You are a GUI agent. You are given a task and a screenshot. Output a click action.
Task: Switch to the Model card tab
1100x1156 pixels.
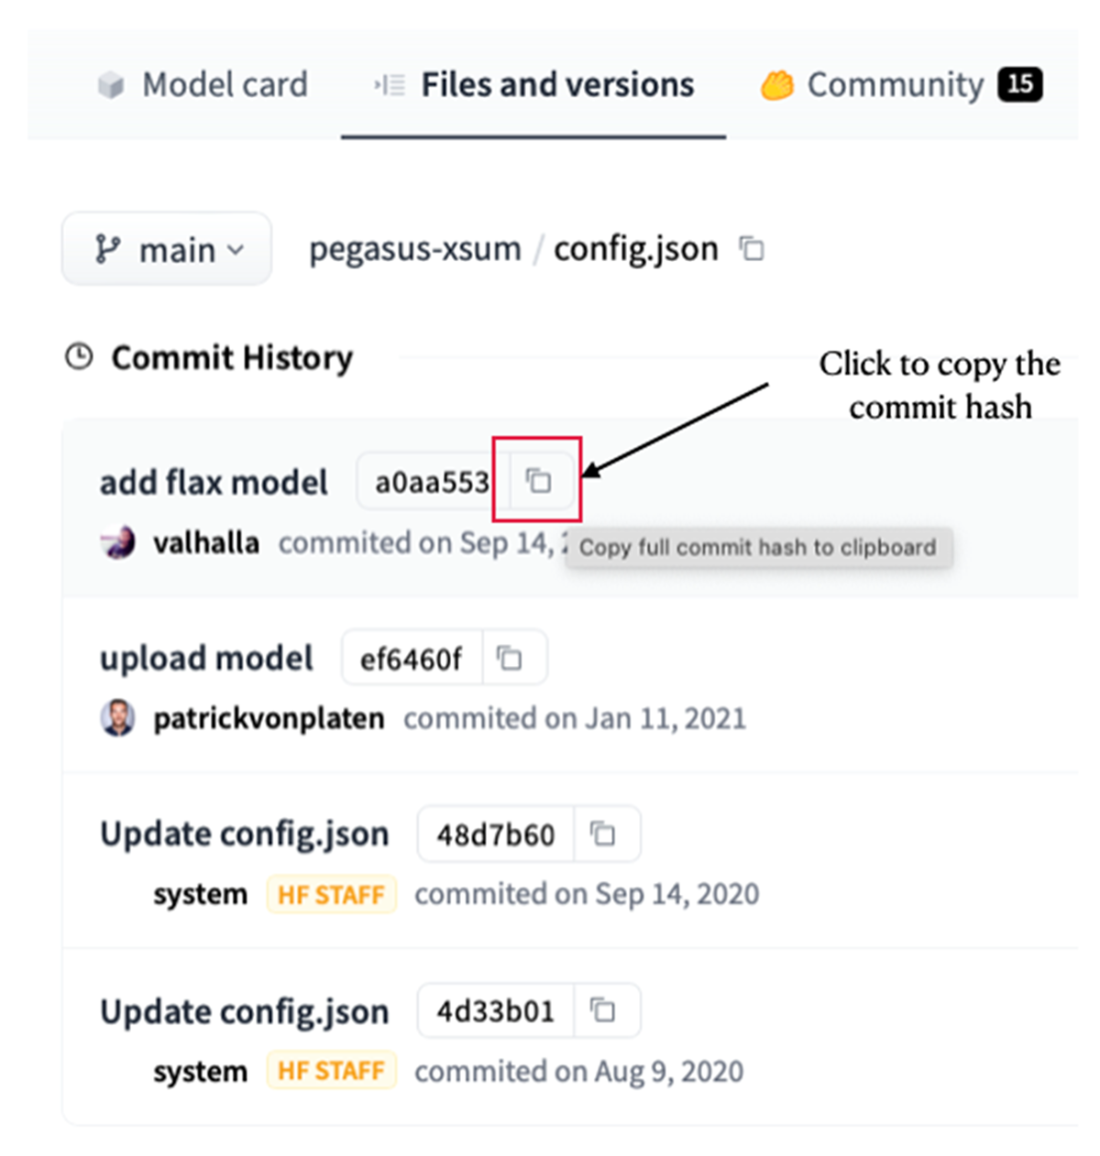coord(203,85)
